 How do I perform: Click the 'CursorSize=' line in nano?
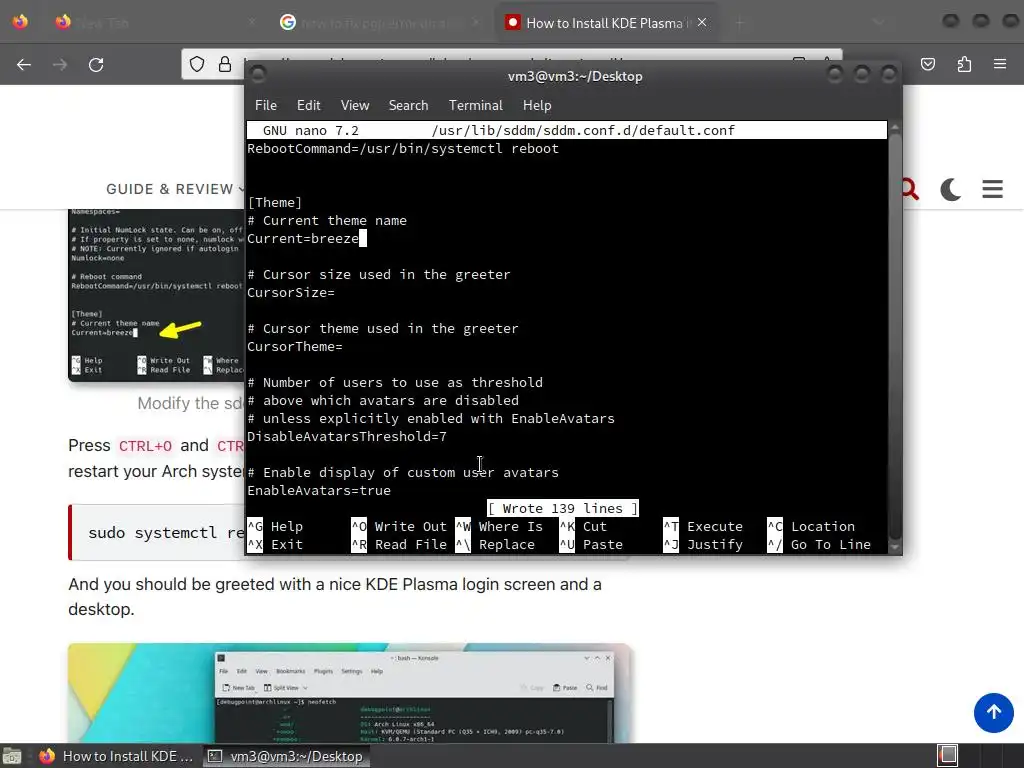(x=291, y=293)
